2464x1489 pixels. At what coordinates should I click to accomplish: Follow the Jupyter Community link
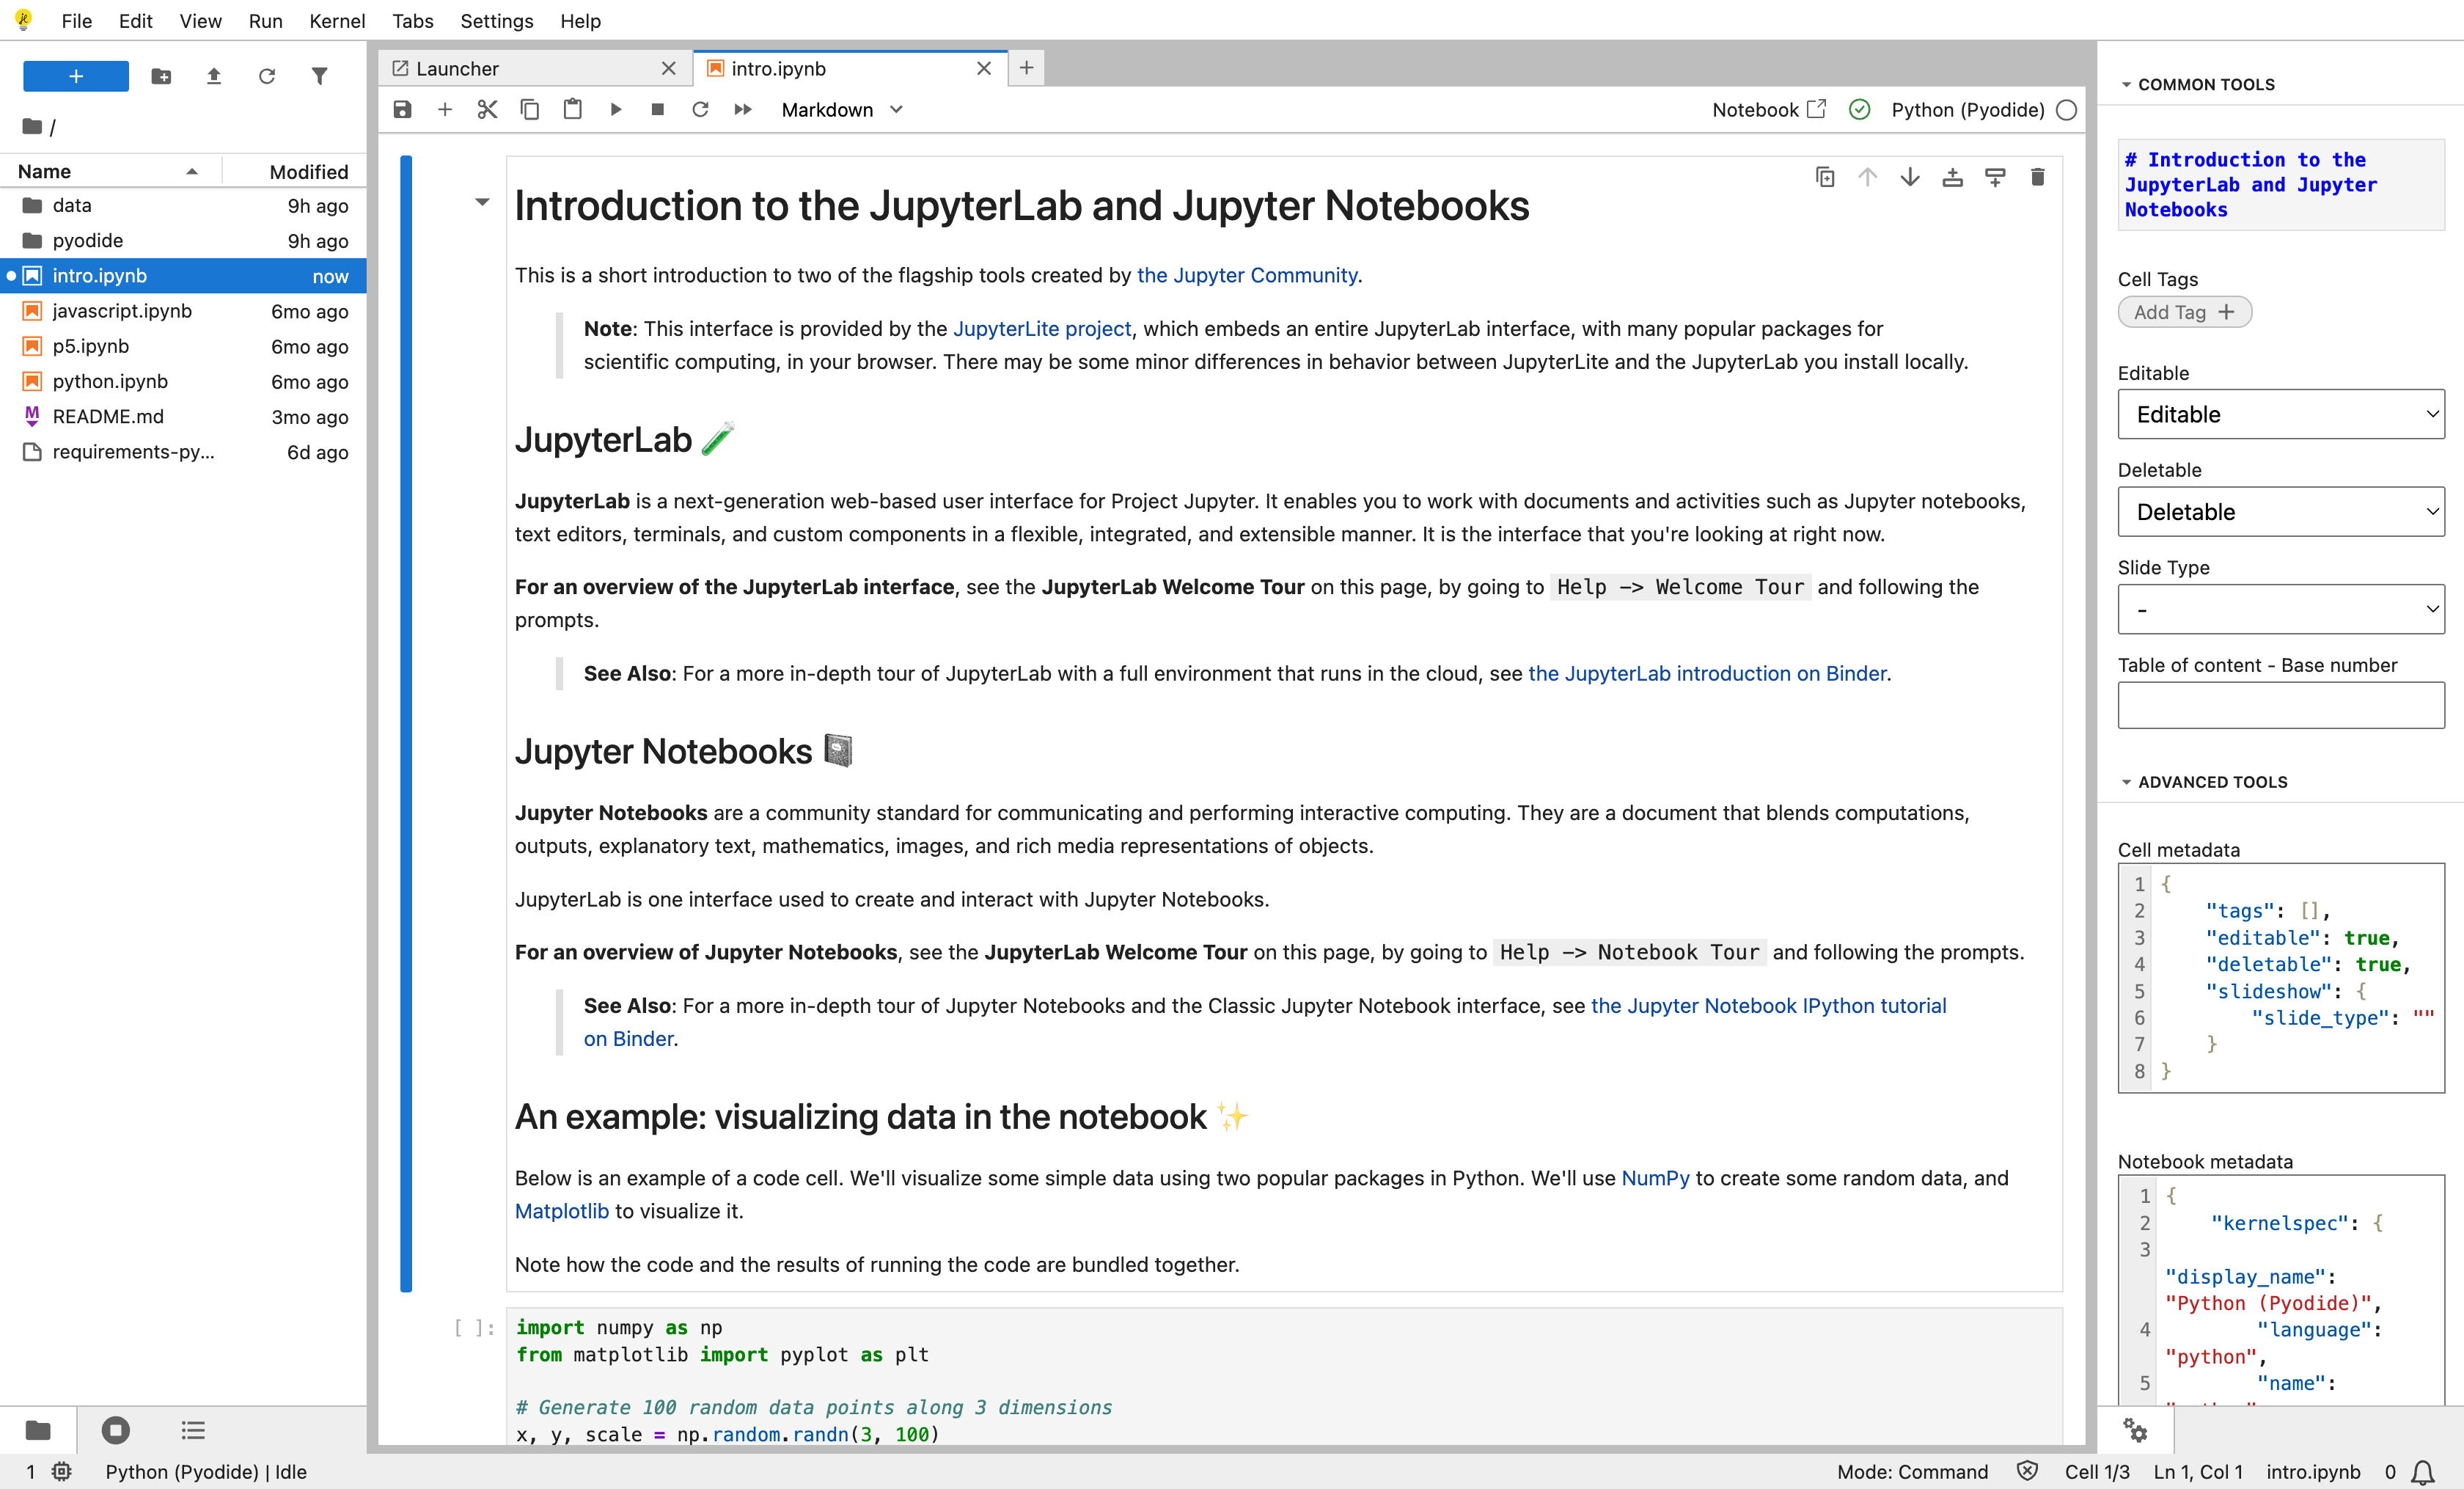[x=1247, y=275]
